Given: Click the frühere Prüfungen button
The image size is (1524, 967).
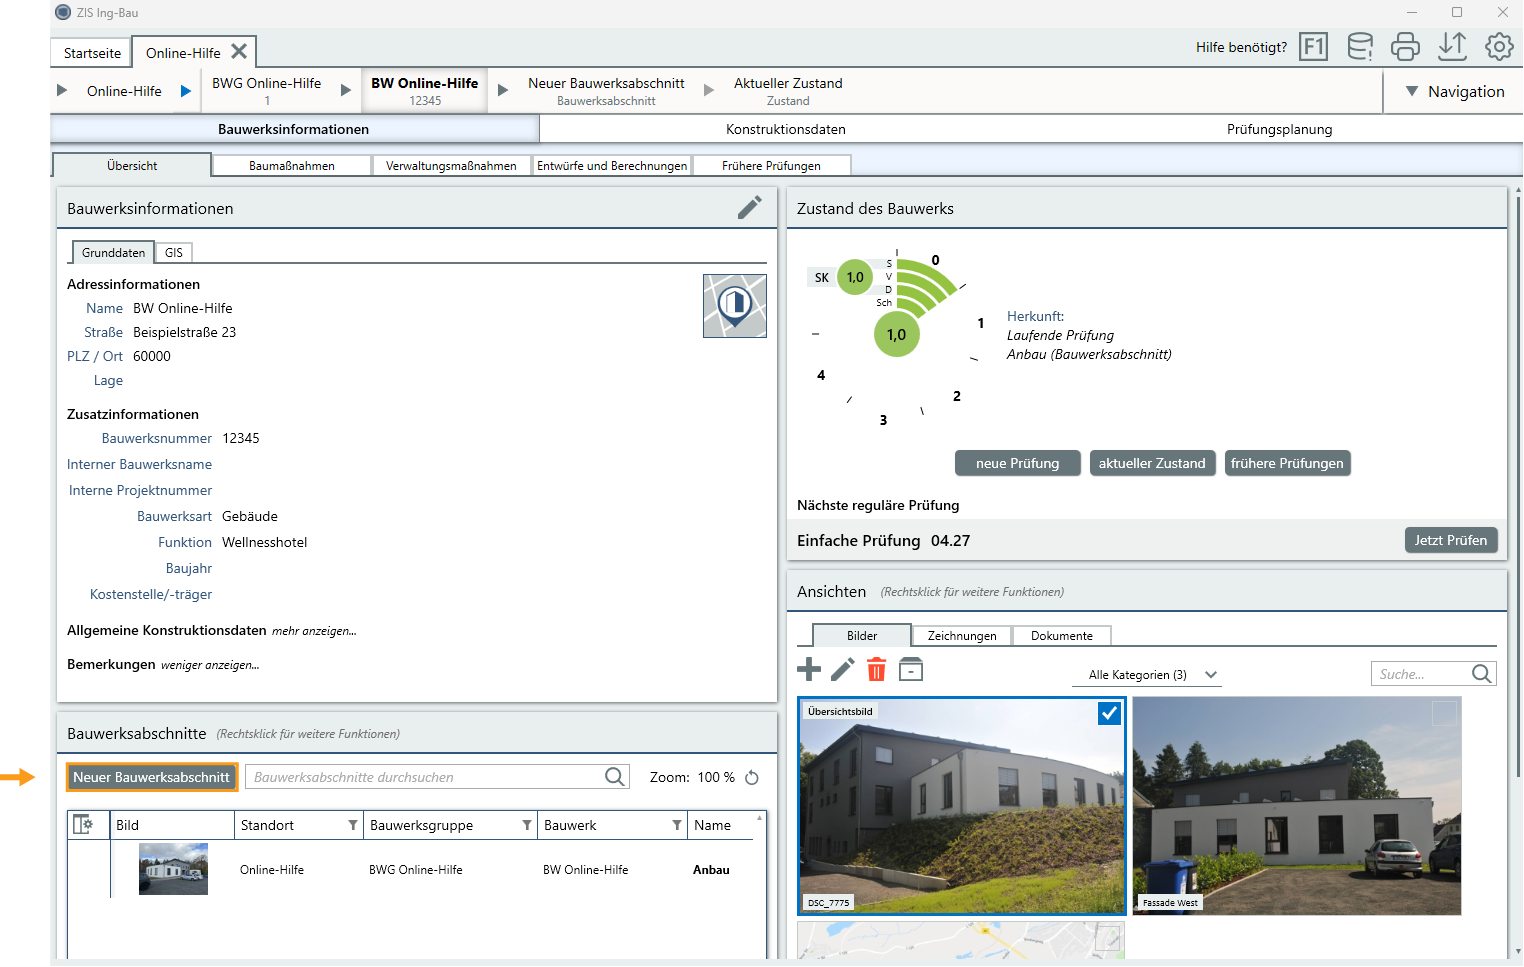Looking at the screenshot, I should [x=1287, y=463].
